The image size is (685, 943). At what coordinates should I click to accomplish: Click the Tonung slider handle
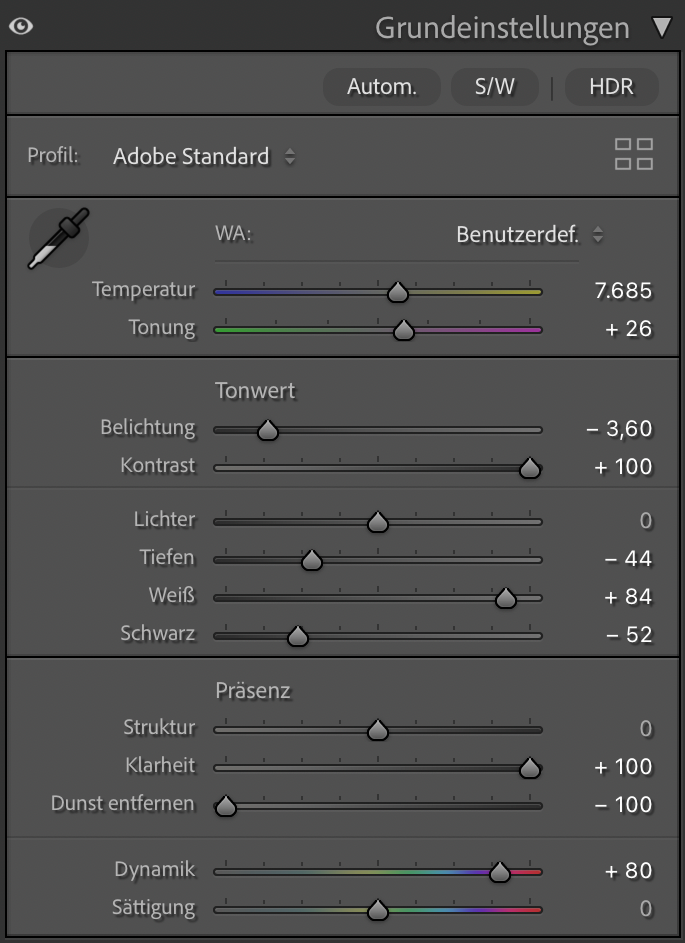[403, 330]
